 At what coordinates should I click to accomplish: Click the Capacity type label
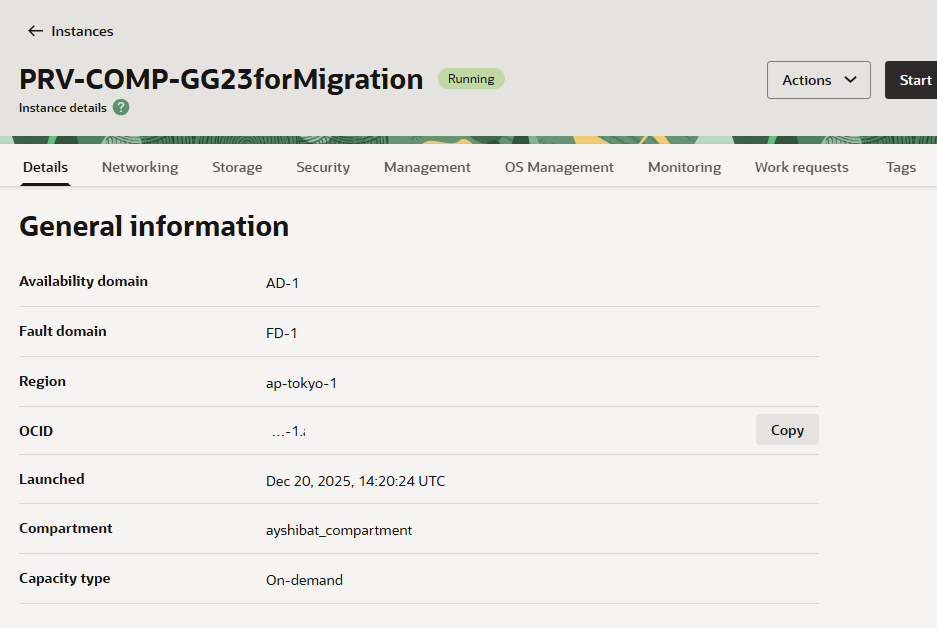point(65,578)
